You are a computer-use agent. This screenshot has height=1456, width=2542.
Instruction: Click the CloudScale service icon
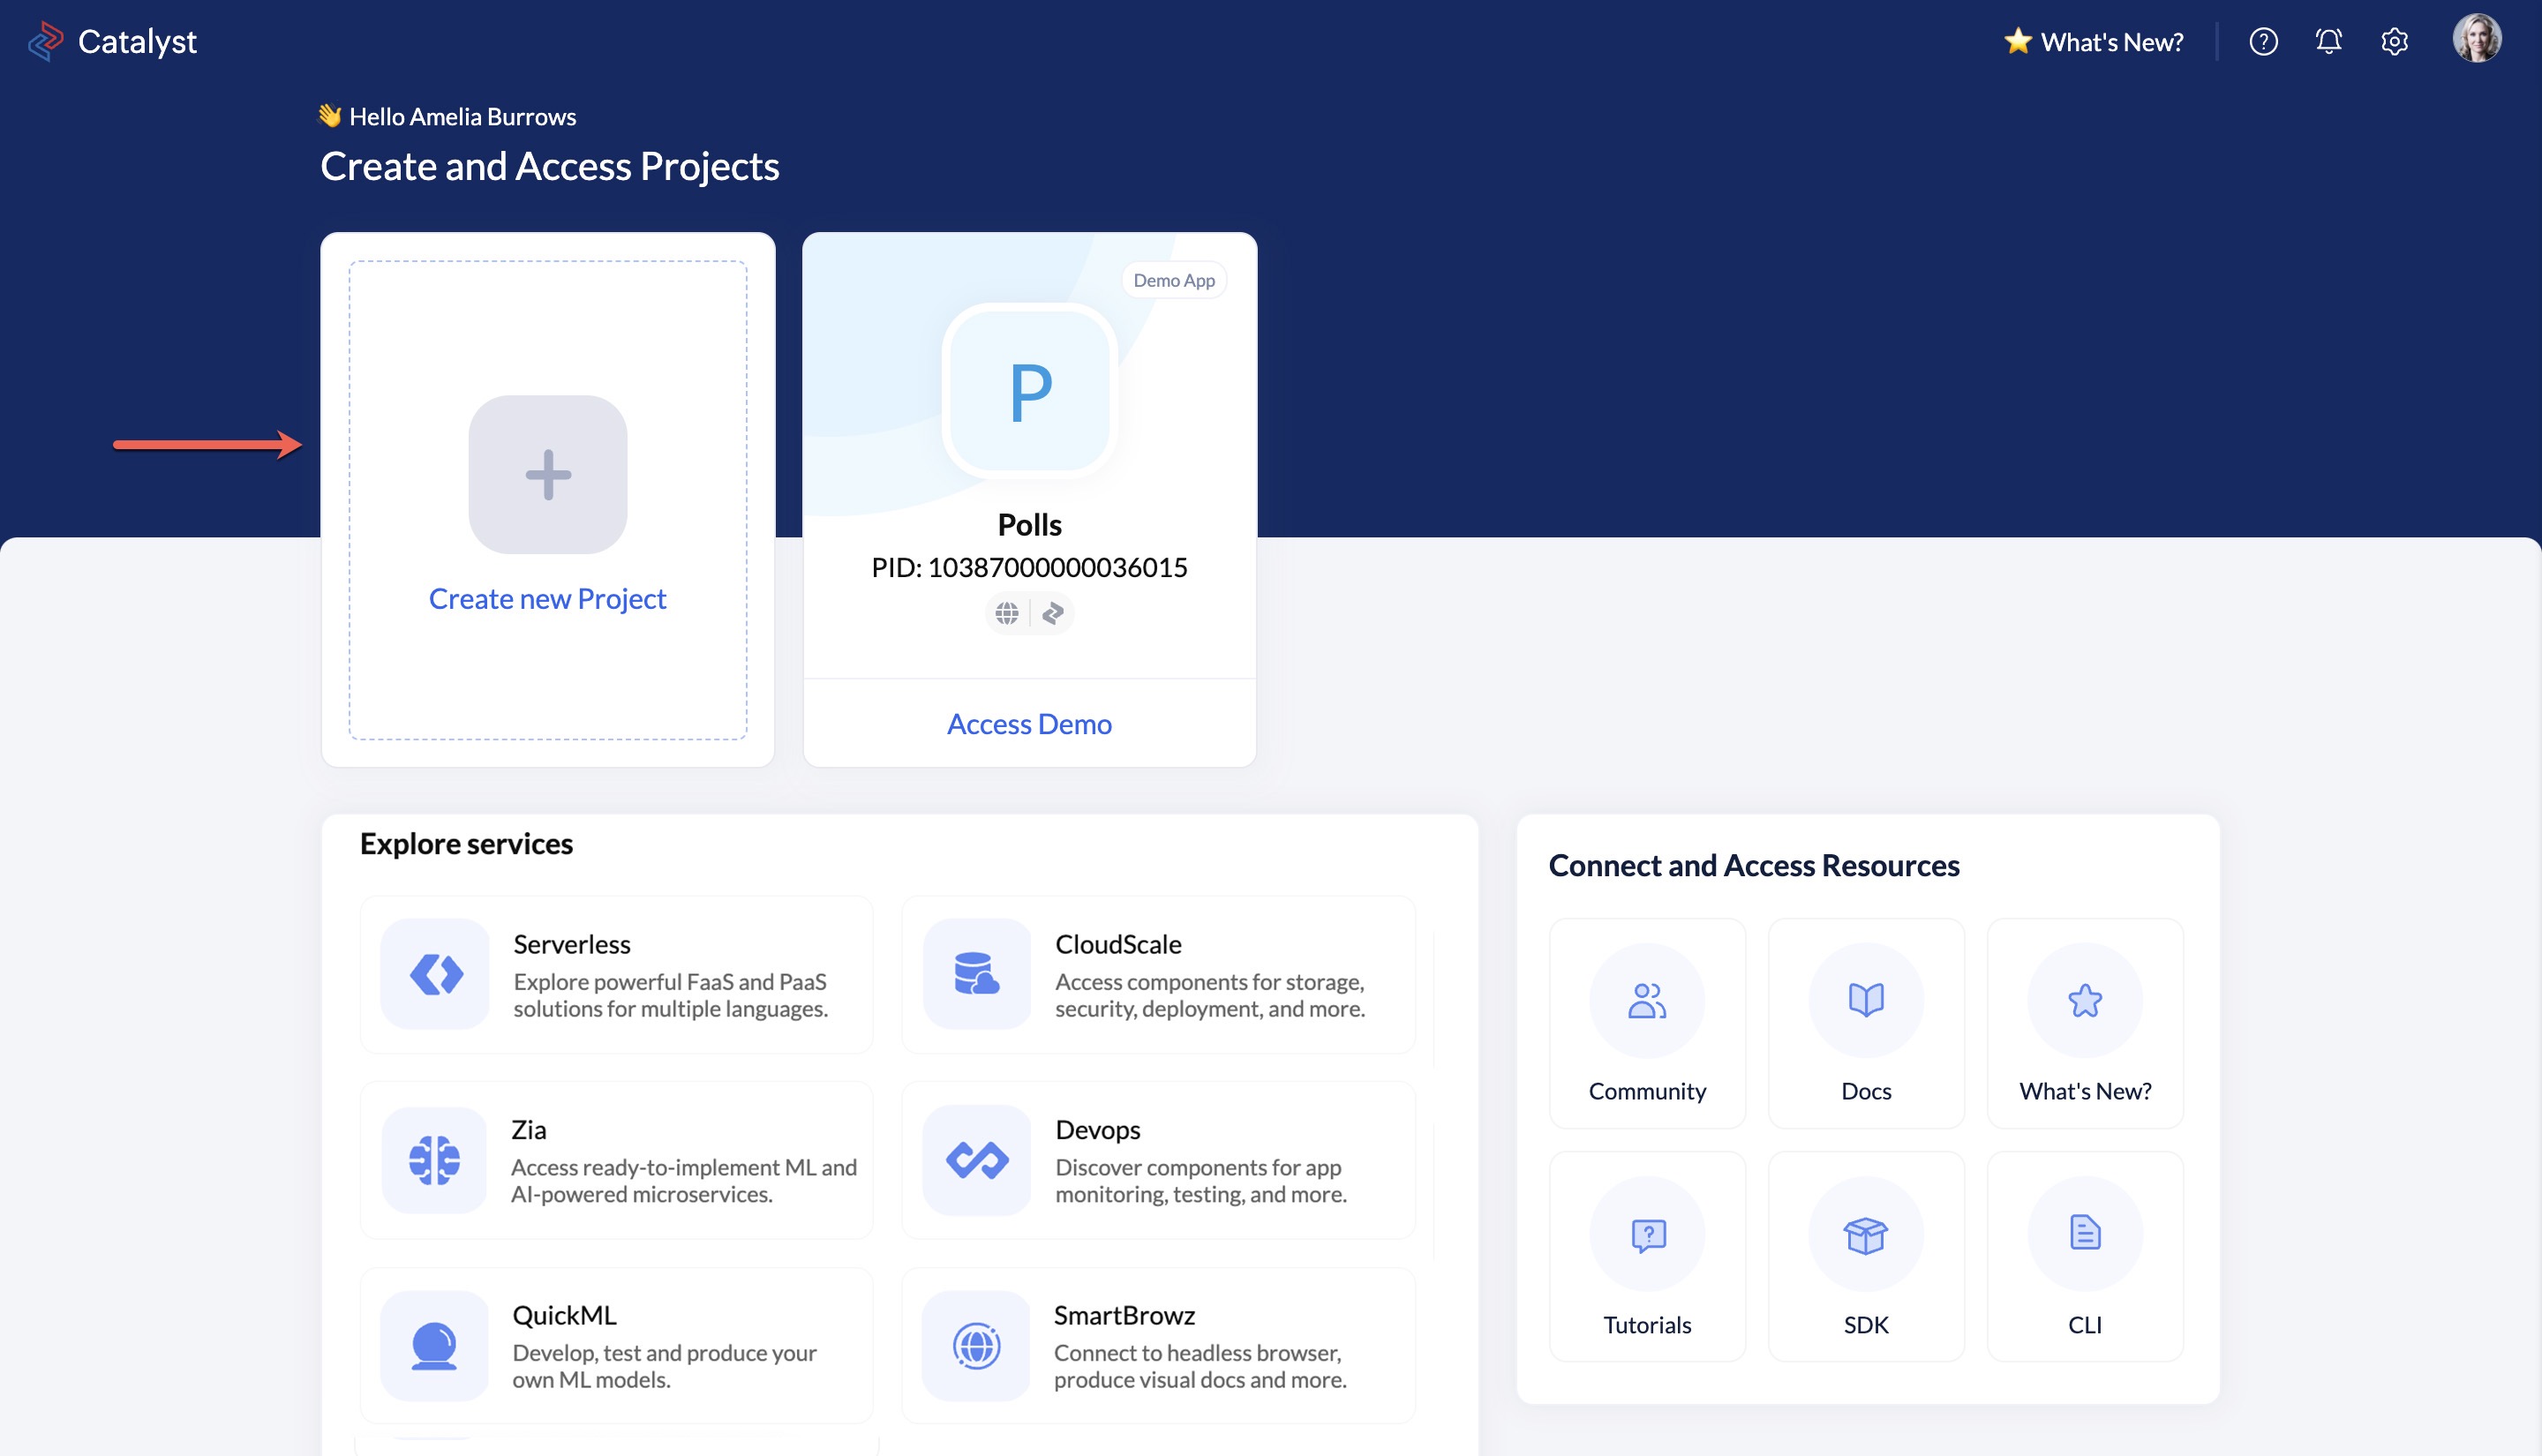976,974
